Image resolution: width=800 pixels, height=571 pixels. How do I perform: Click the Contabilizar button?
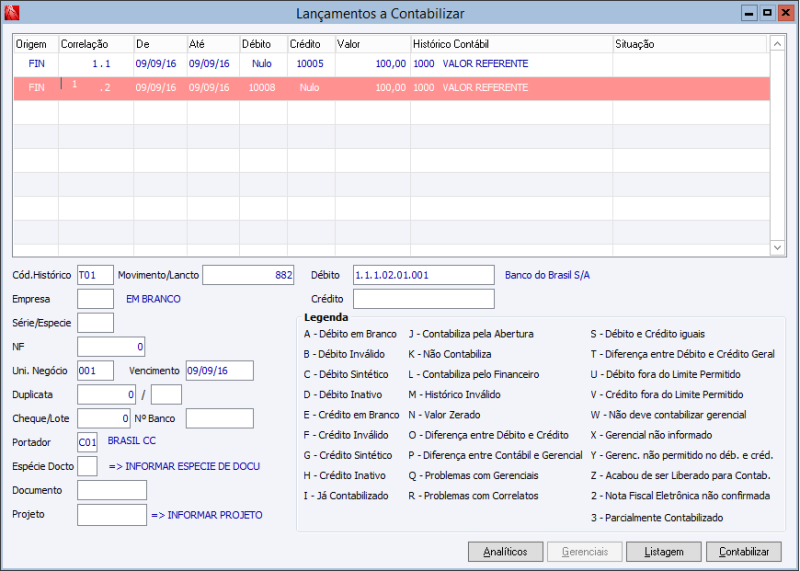coord(744,552)
